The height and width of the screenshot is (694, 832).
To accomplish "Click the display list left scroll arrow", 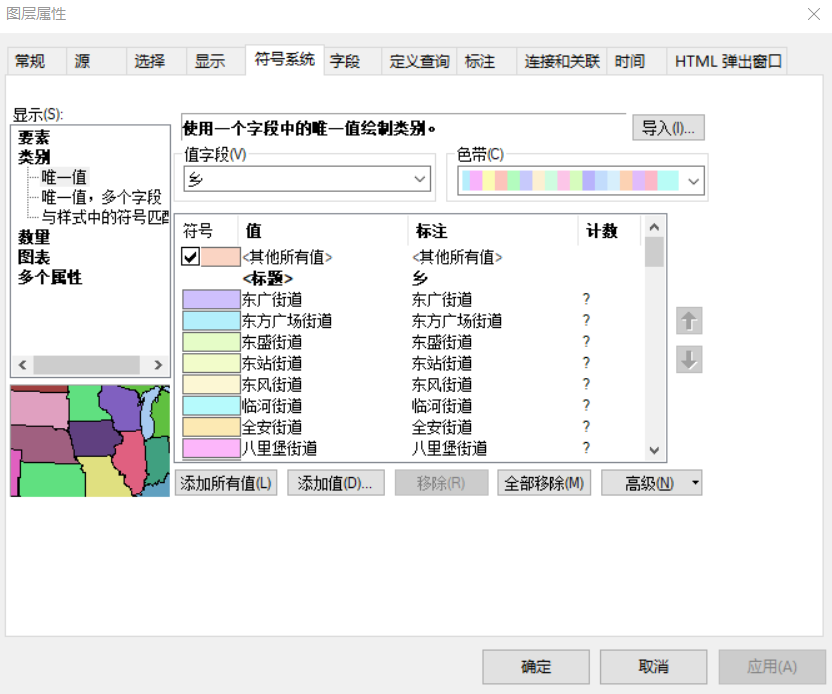I will [x=22, y=365].
